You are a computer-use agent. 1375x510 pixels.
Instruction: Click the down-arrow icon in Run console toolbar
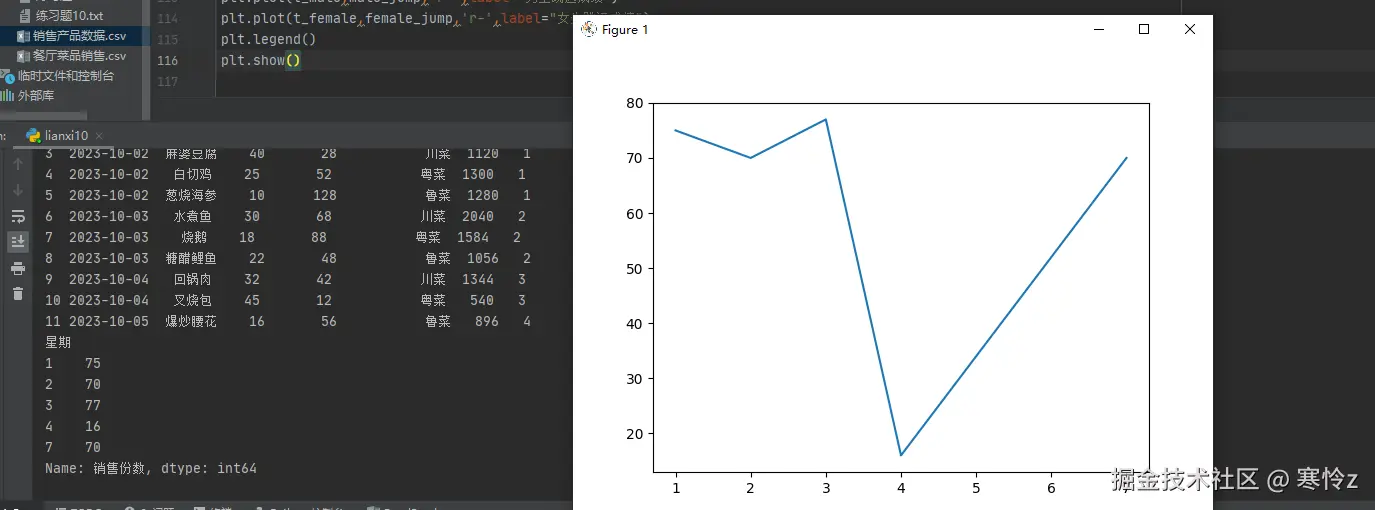tap(18, 190)
